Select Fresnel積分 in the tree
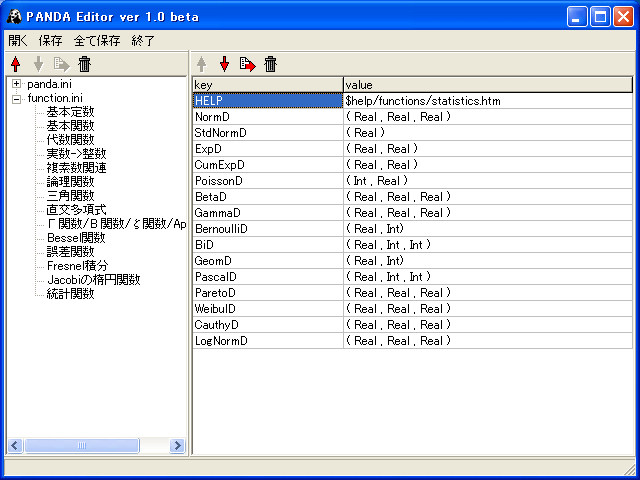Image resolution: width=640 pixels, height=480 pixels. [x=78, y=266]
